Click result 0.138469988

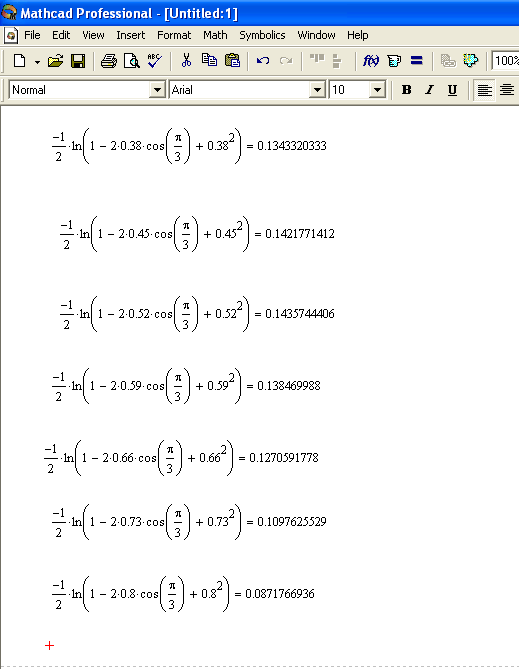point(289,386)
